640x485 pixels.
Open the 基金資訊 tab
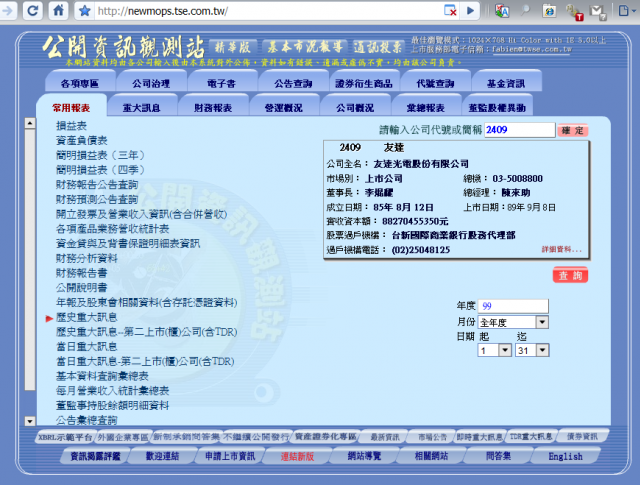[x=506, y=83]
